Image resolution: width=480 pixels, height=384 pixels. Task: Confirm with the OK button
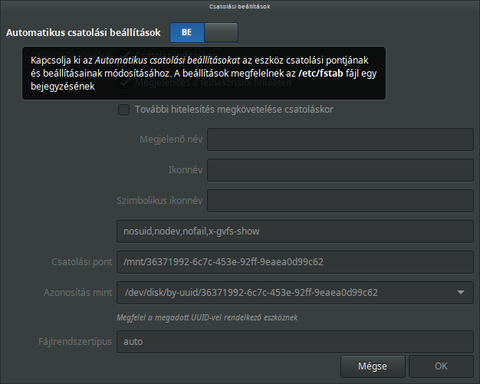441,366
